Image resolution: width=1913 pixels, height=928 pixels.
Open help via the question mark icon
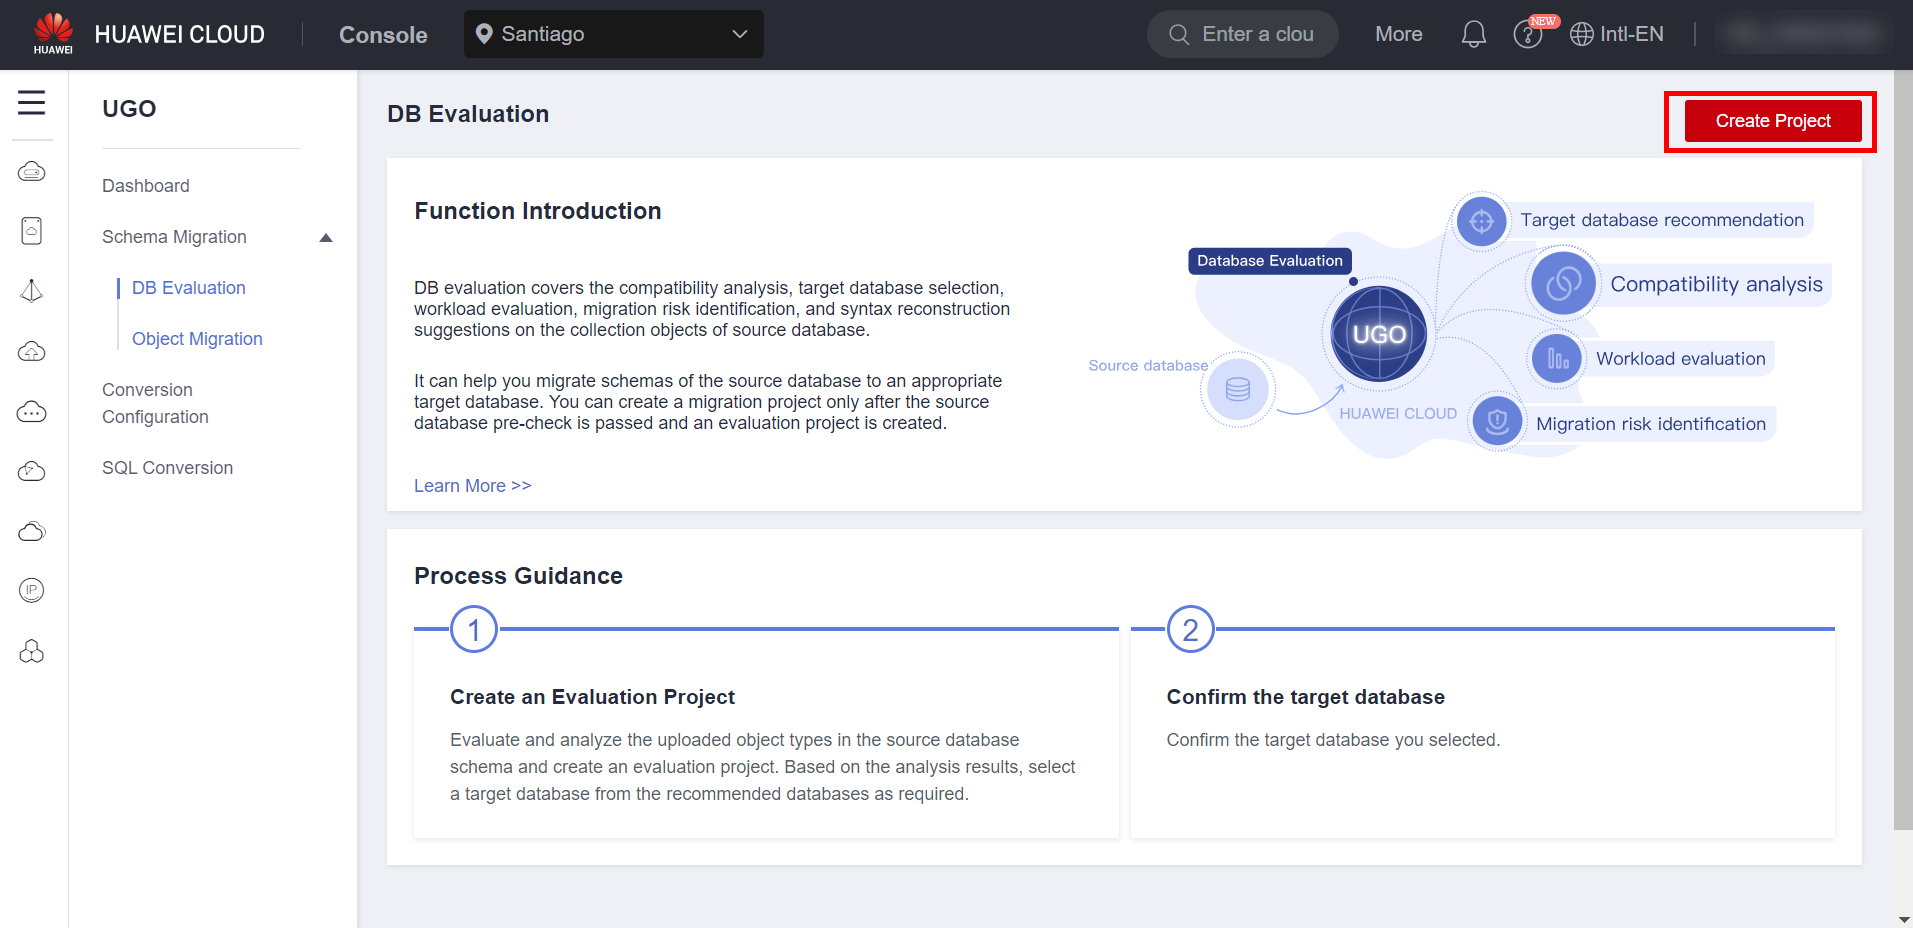(1527, 35)
